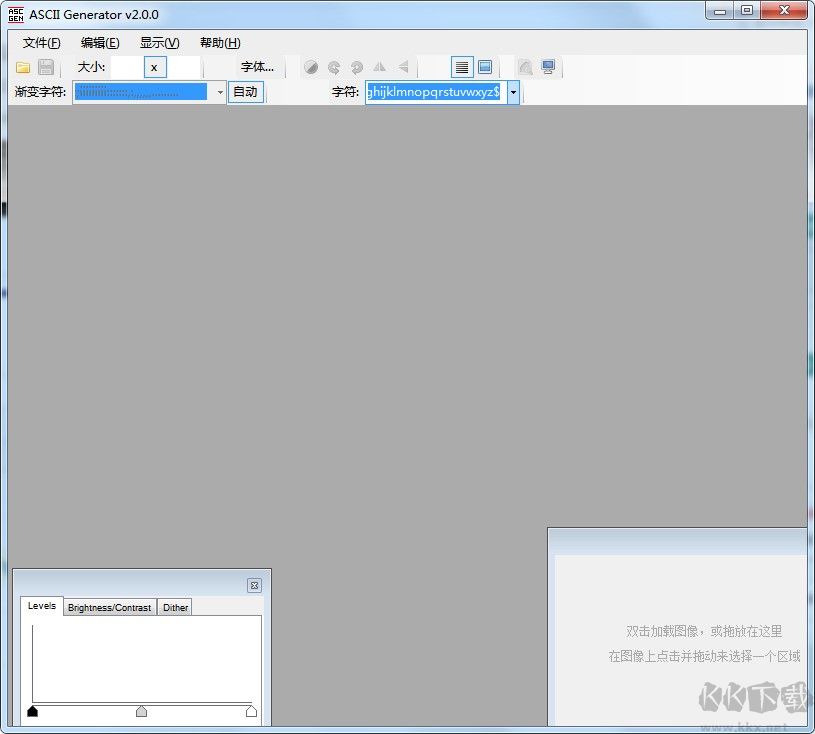Click the black and white invert icon

coord(311,68)
